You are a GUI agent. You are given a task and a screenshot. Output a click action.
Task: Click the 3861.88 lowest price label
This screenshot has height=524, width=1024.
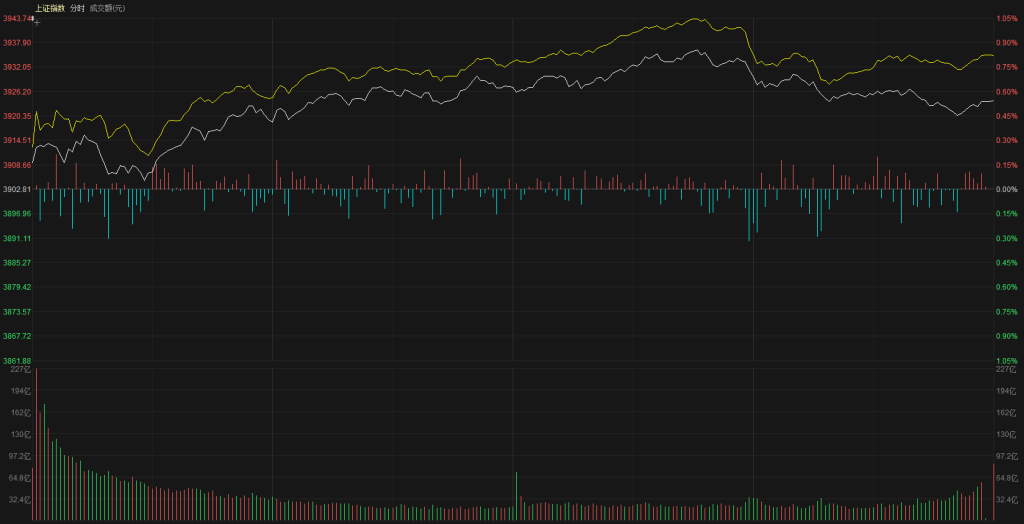click(x=17, y=361)
